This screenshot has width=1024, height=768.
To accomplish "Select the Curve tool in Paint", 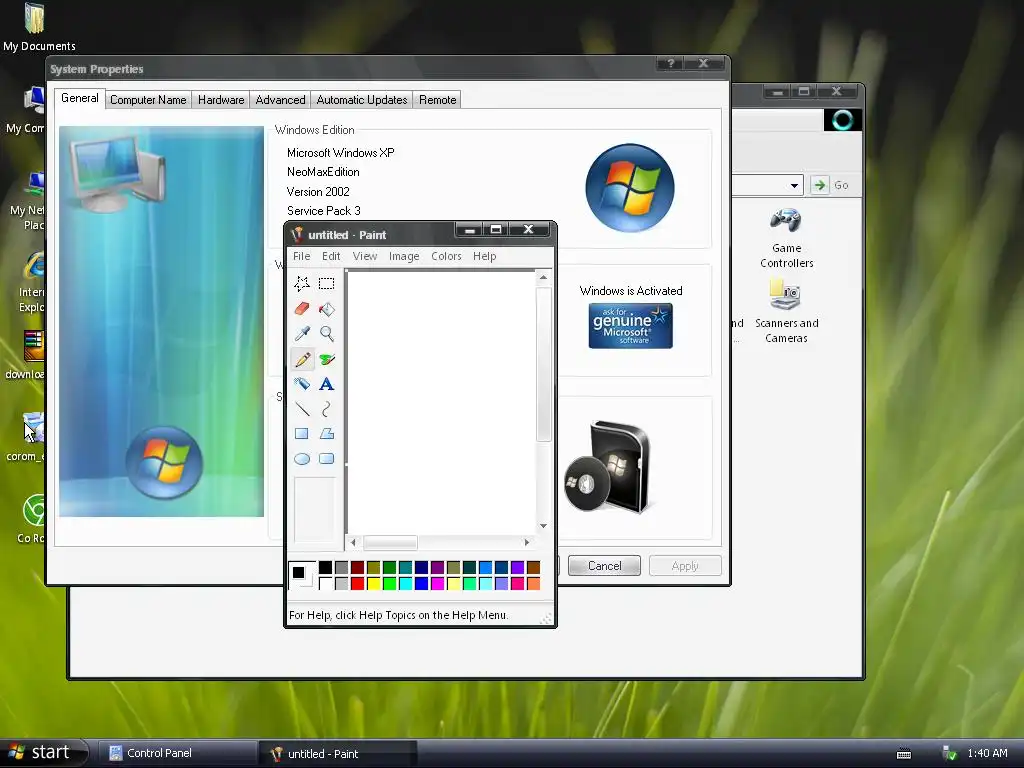I will point(327,409).
